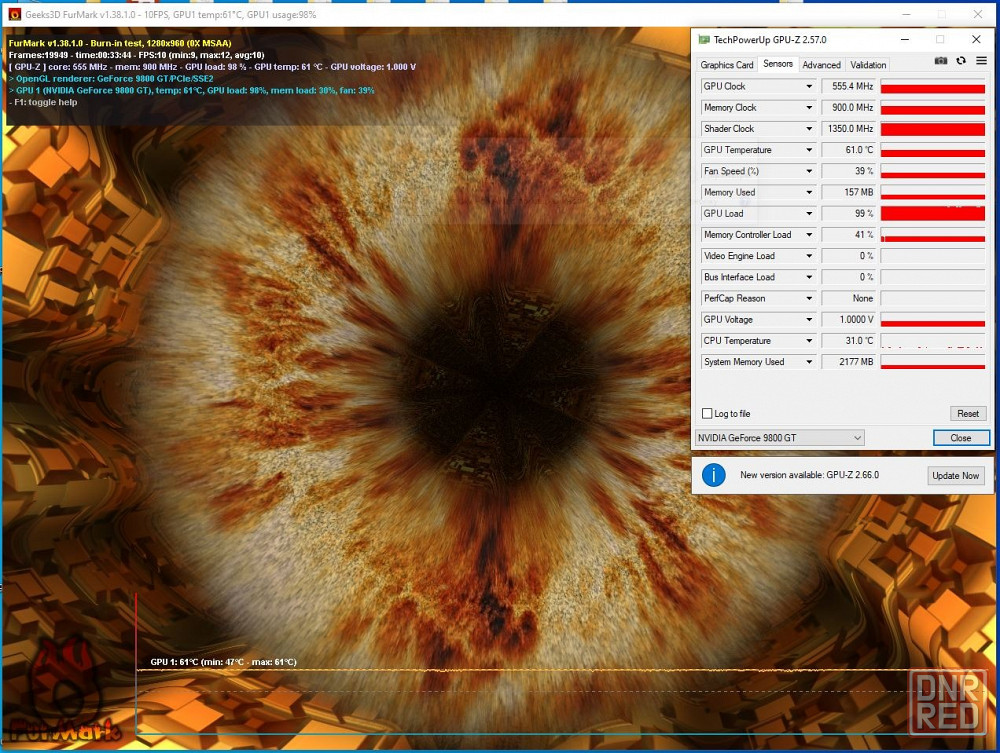This screenshot has width=1000, height=753.
Task: Click the GPU Load red graph bar
Action: coord(932,213)
